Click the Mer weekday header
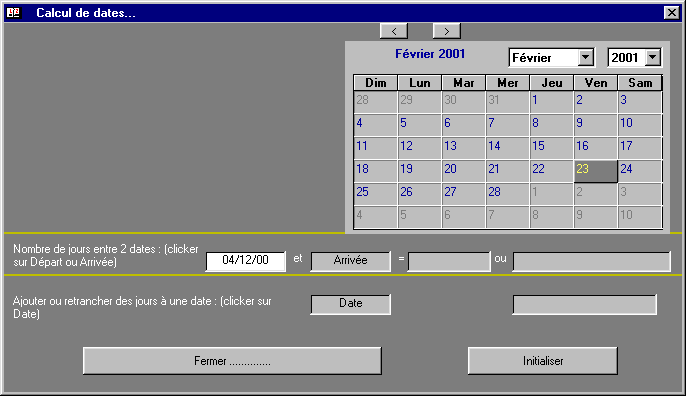Image resolution: width=686 pixels, height=396 pixels. (508, 83)
